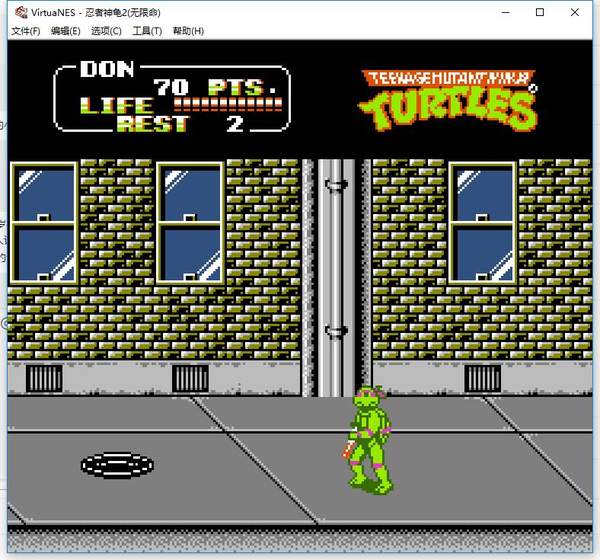Click the 'LIFE' label in the HUD
600x560 pixels.
coord(117,105)
